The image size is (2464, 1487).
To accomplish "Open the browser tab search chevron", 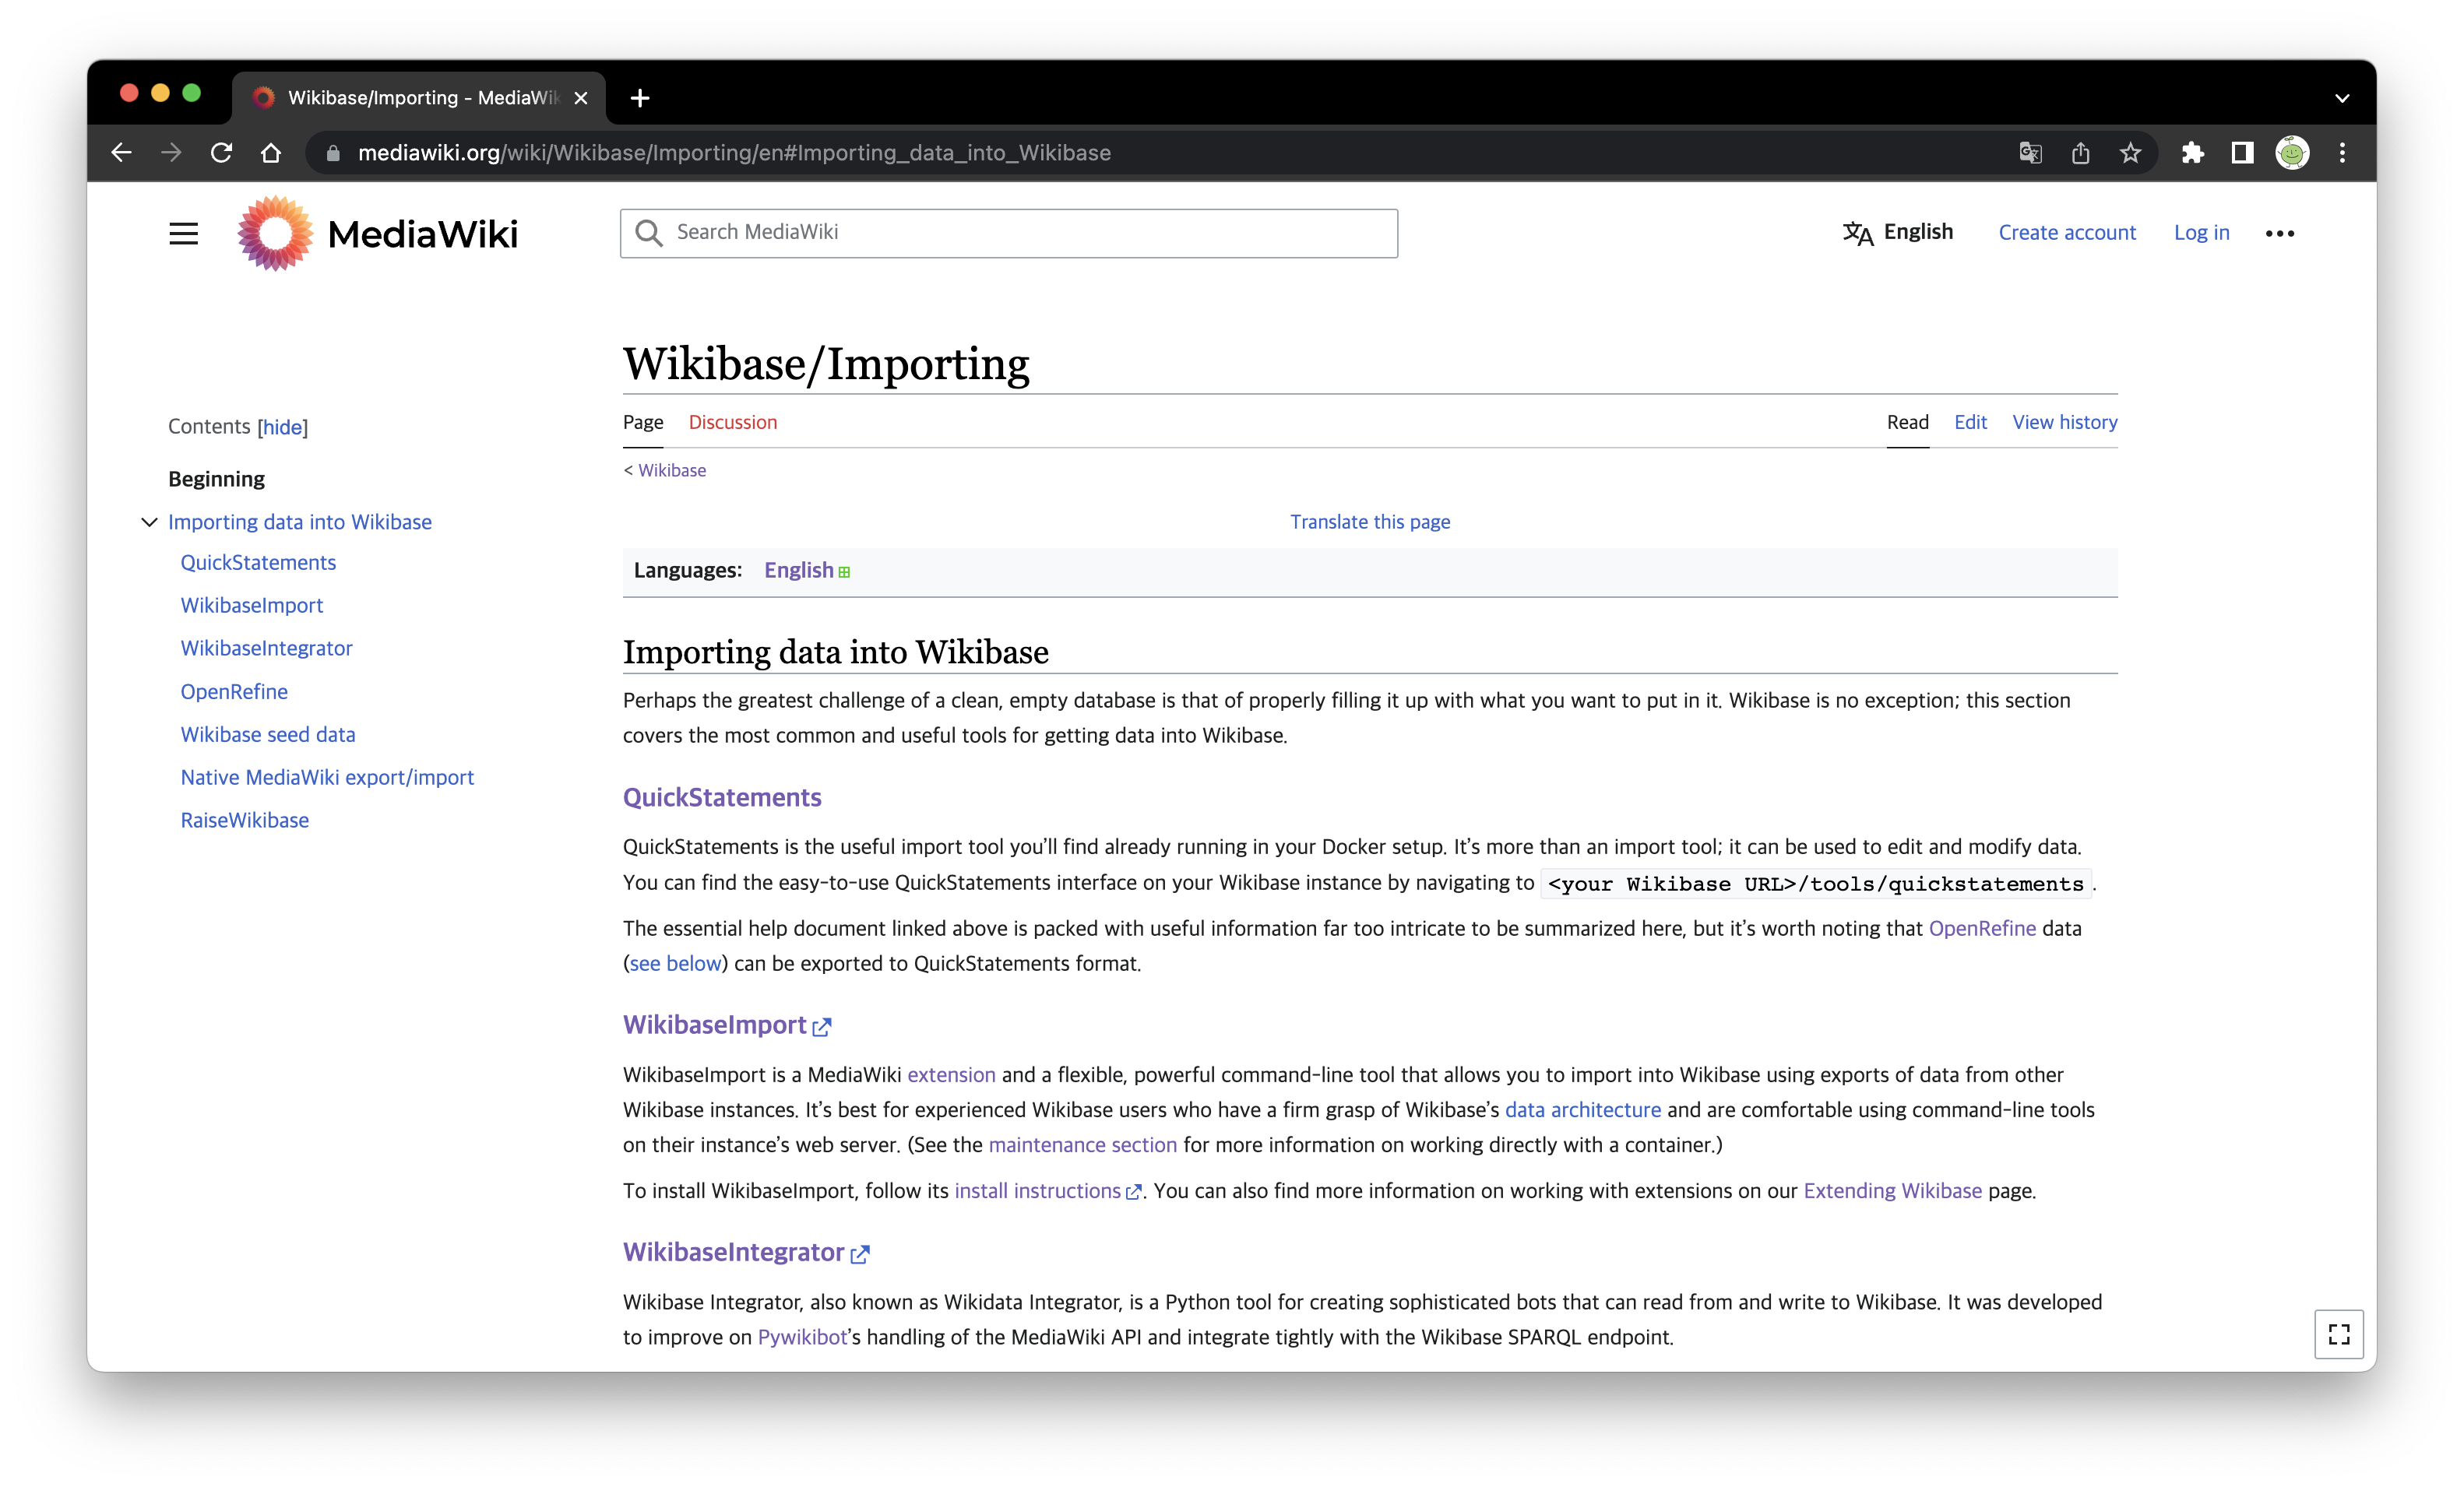I will (2341, 97).
